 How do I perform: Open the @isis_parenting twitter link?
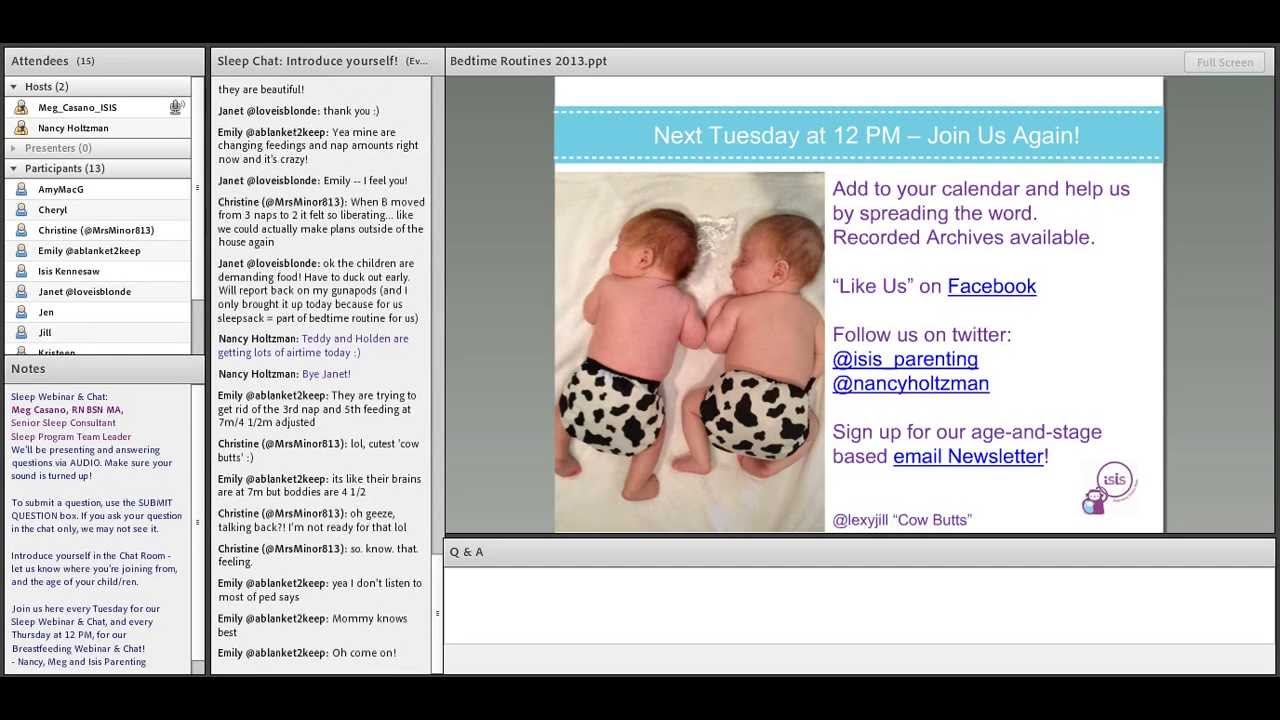coord(905,359)
